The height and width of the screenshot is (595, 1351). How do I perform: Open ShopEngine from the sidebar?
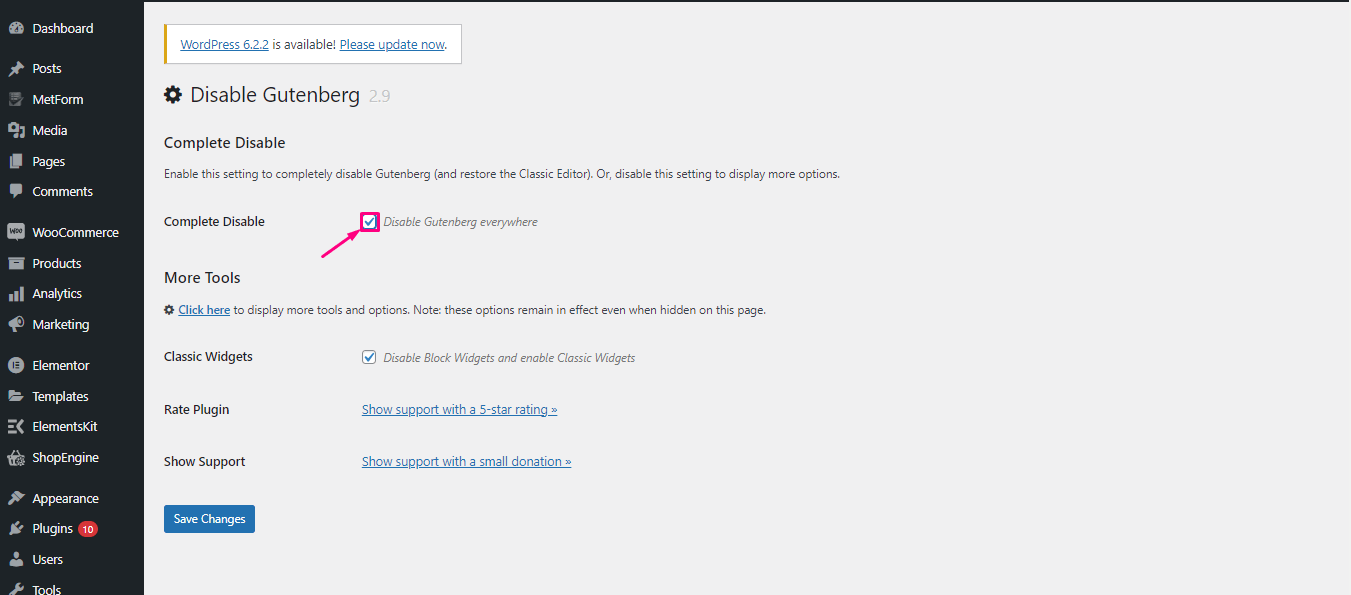coord(17,457)
